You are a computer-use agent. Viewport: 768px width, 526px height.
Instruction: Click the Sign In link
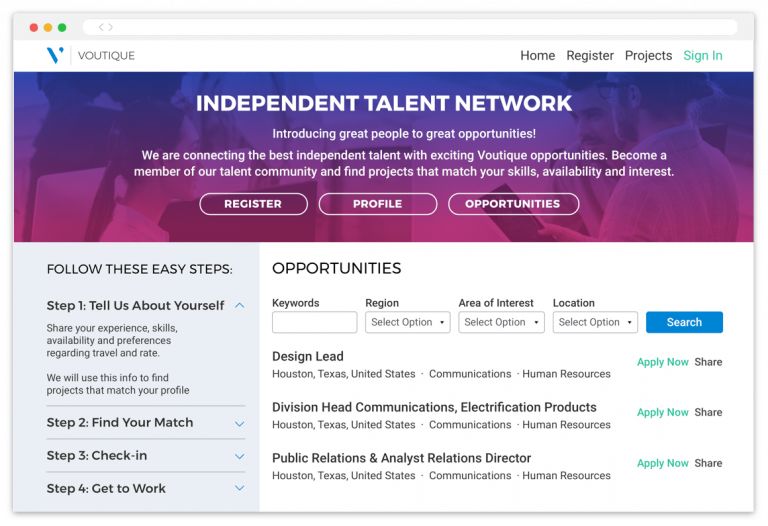tap(702, 56)
